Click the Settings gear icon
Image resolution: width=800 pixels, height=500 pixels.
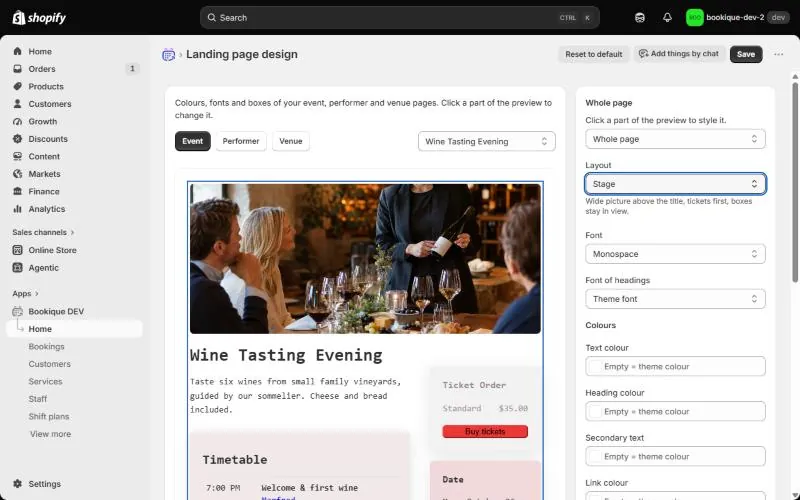click(x=17, y=484)
